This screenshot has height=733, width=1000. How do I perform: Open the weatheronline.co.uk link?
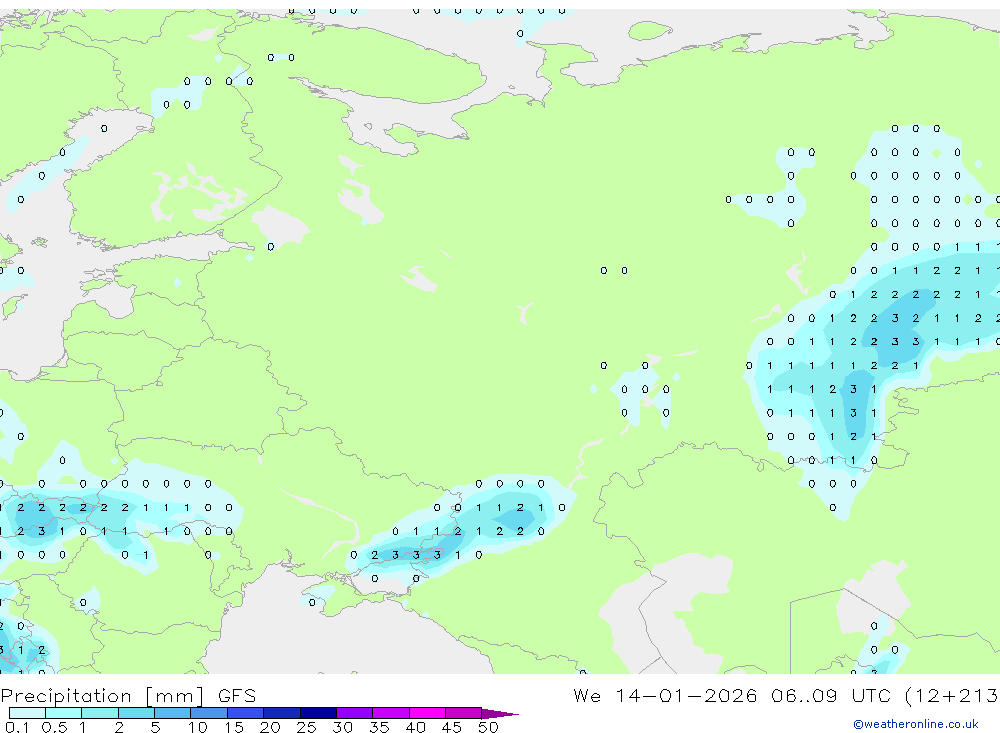pos(916,724)
